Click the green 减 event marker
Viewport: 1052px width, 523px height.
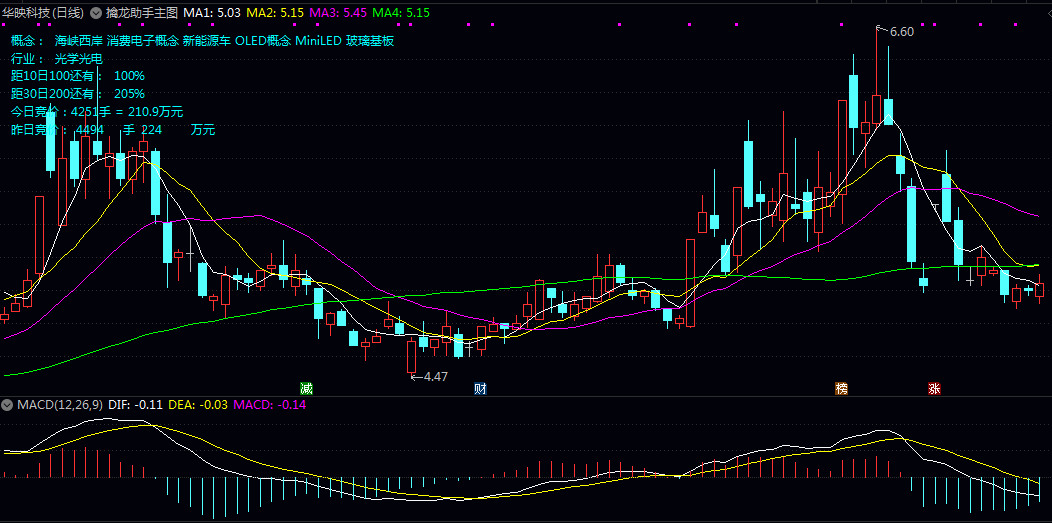click(x=306, y=388)
